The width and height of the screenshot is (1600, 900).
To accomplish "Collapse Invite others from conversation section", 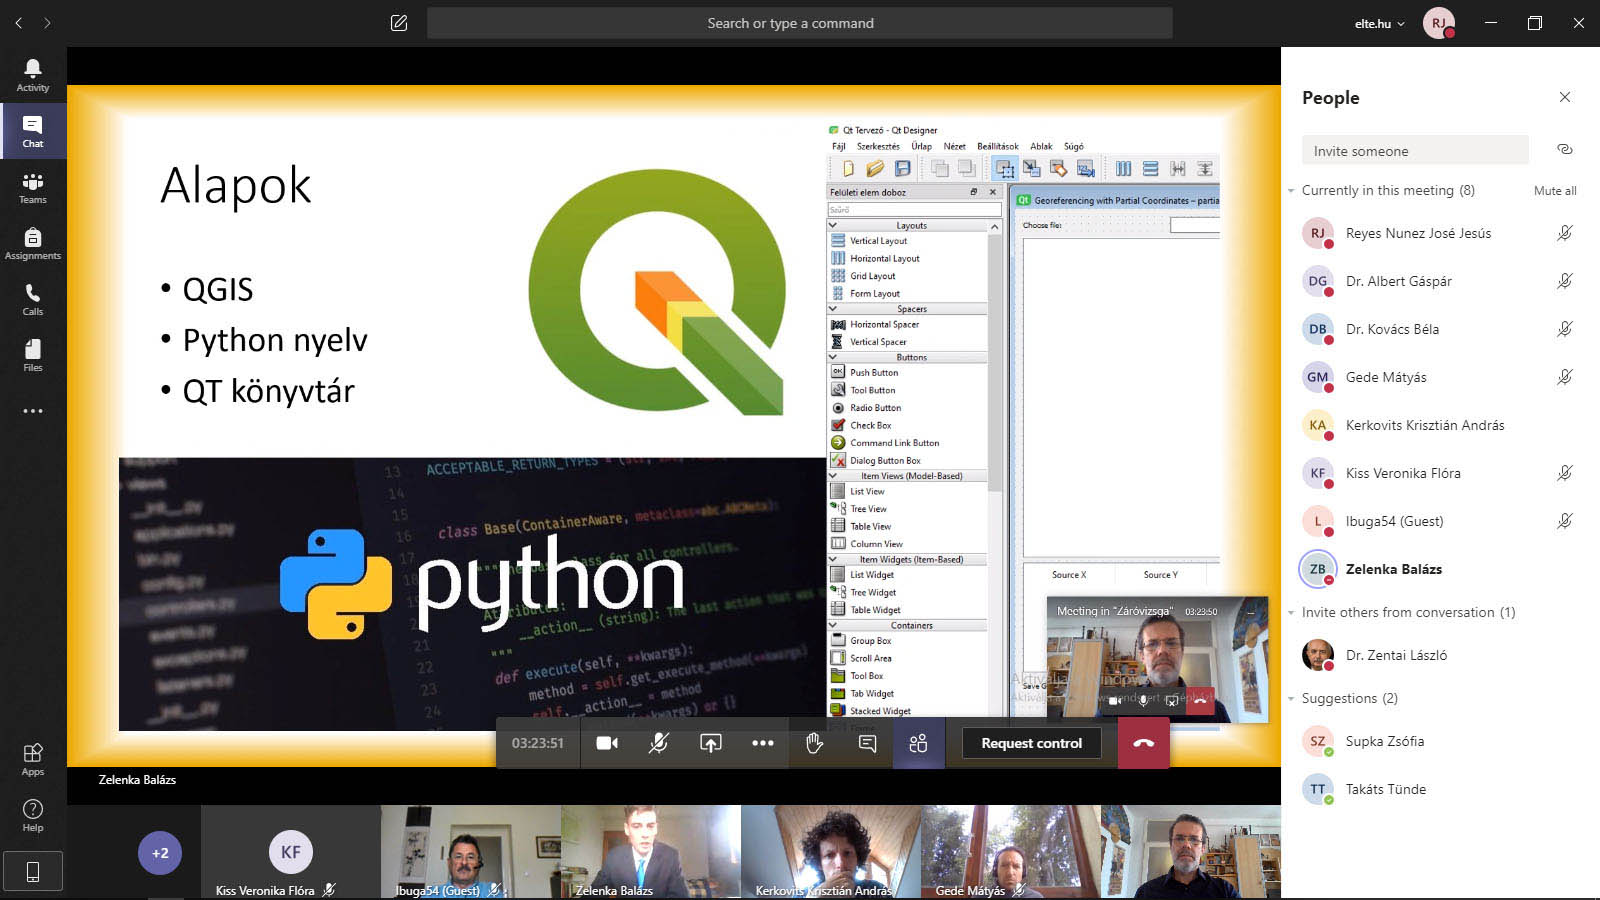I will point(1291,612).
